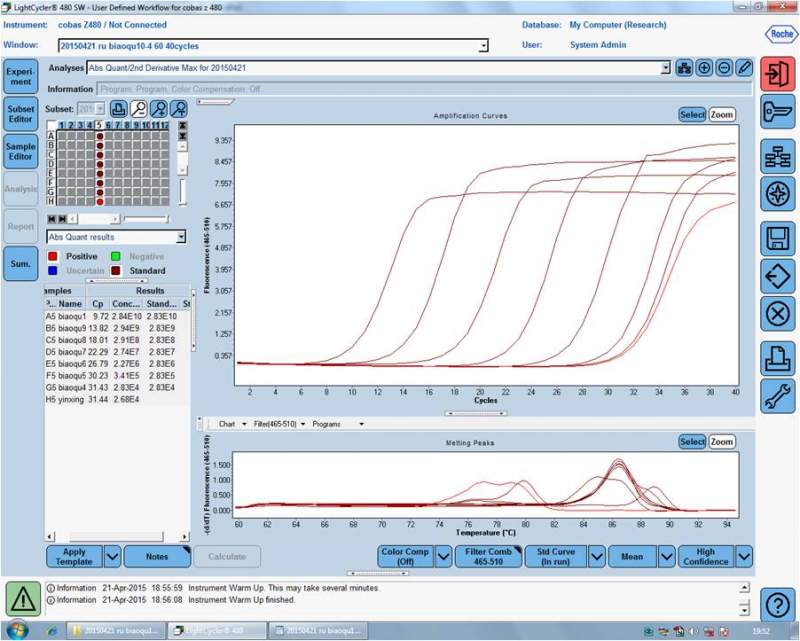Click the pencil rename analysis icon
The height and width of the screenshot is (641, 800).
744,68
